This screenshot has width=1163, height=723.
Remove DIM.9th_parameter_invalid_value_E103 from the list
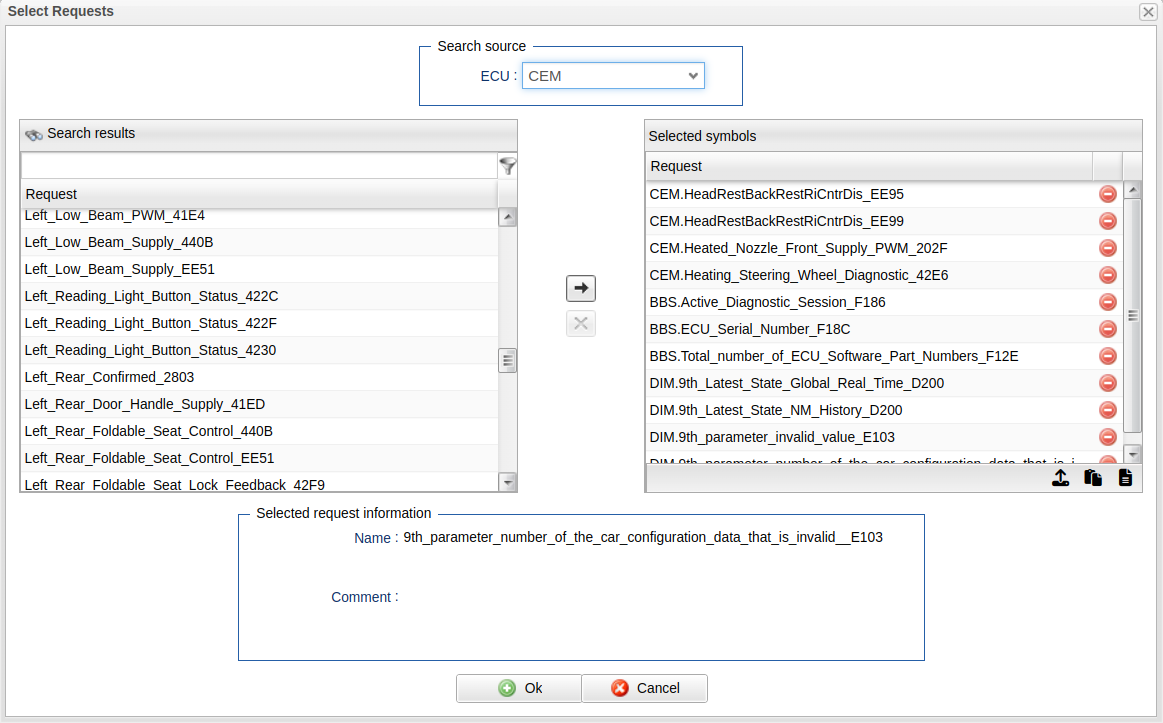[x=1108, y=437]
